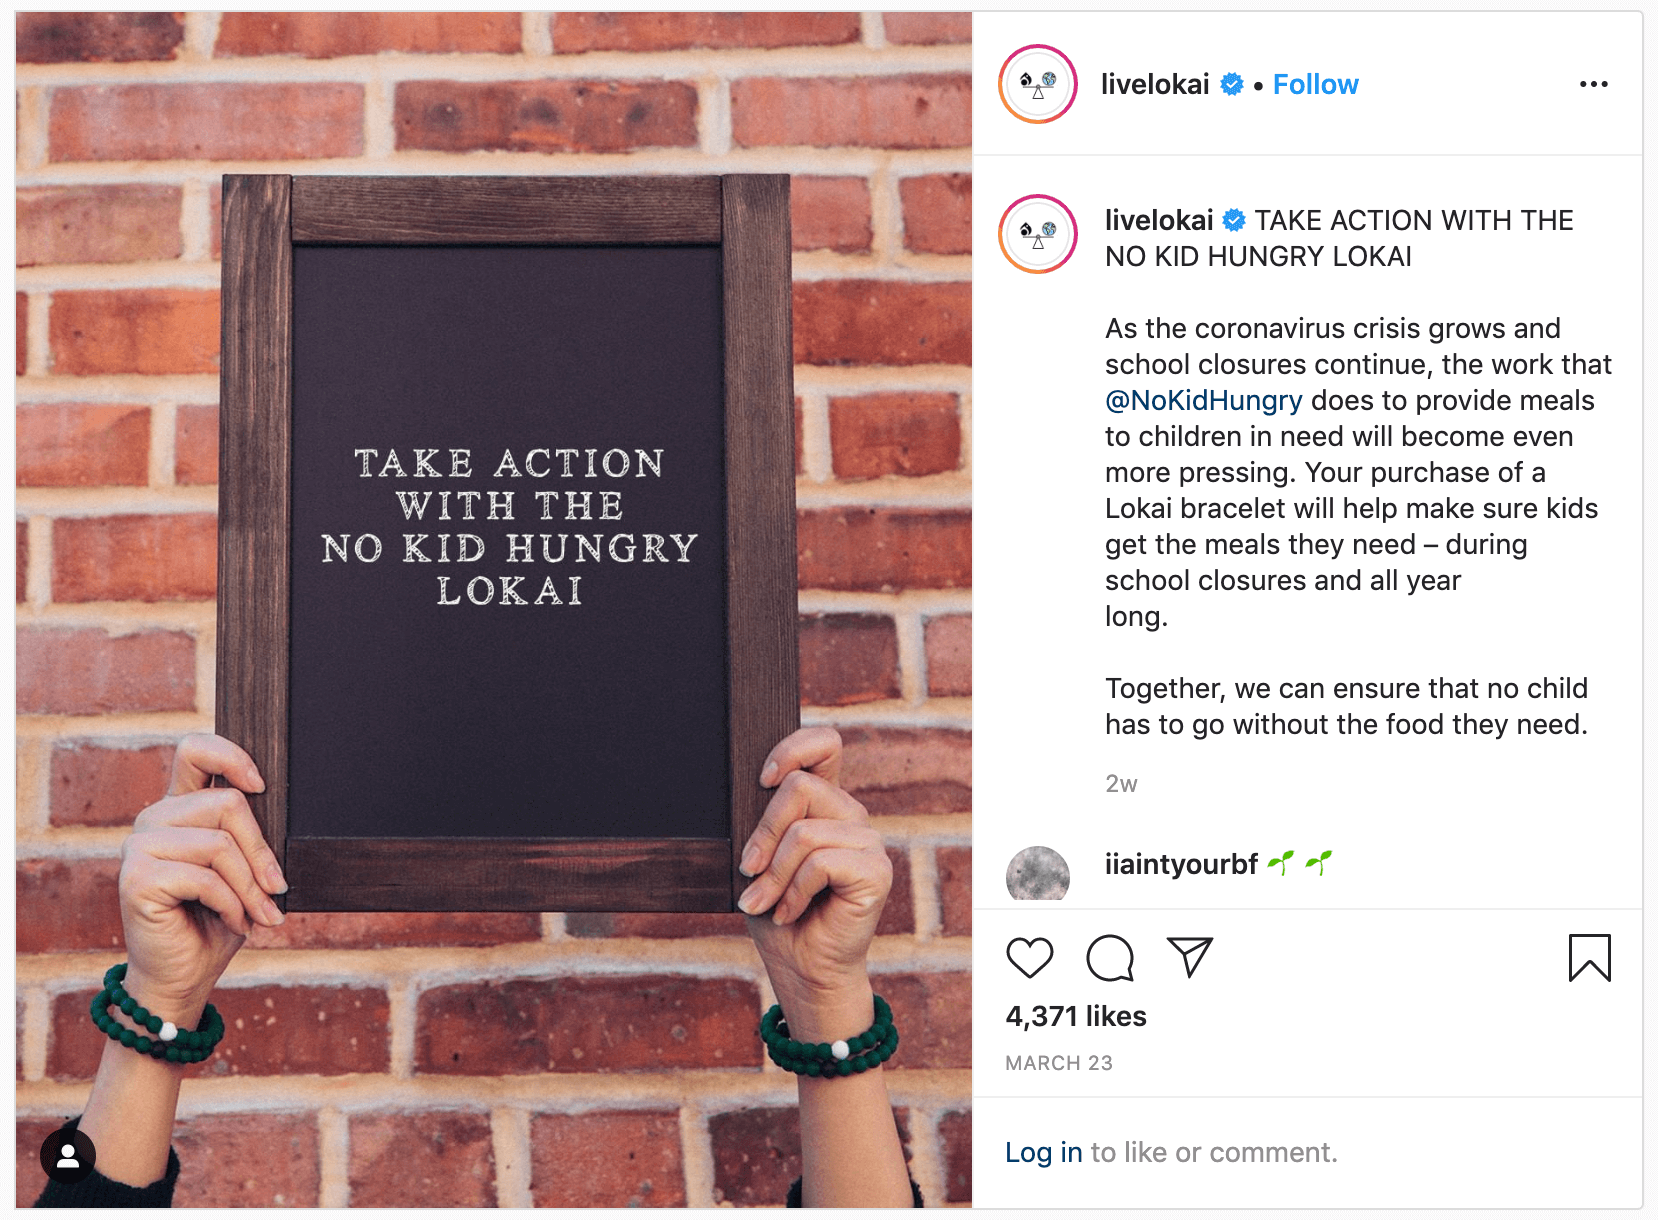Follow the livelokai account

coord(1315,85)
